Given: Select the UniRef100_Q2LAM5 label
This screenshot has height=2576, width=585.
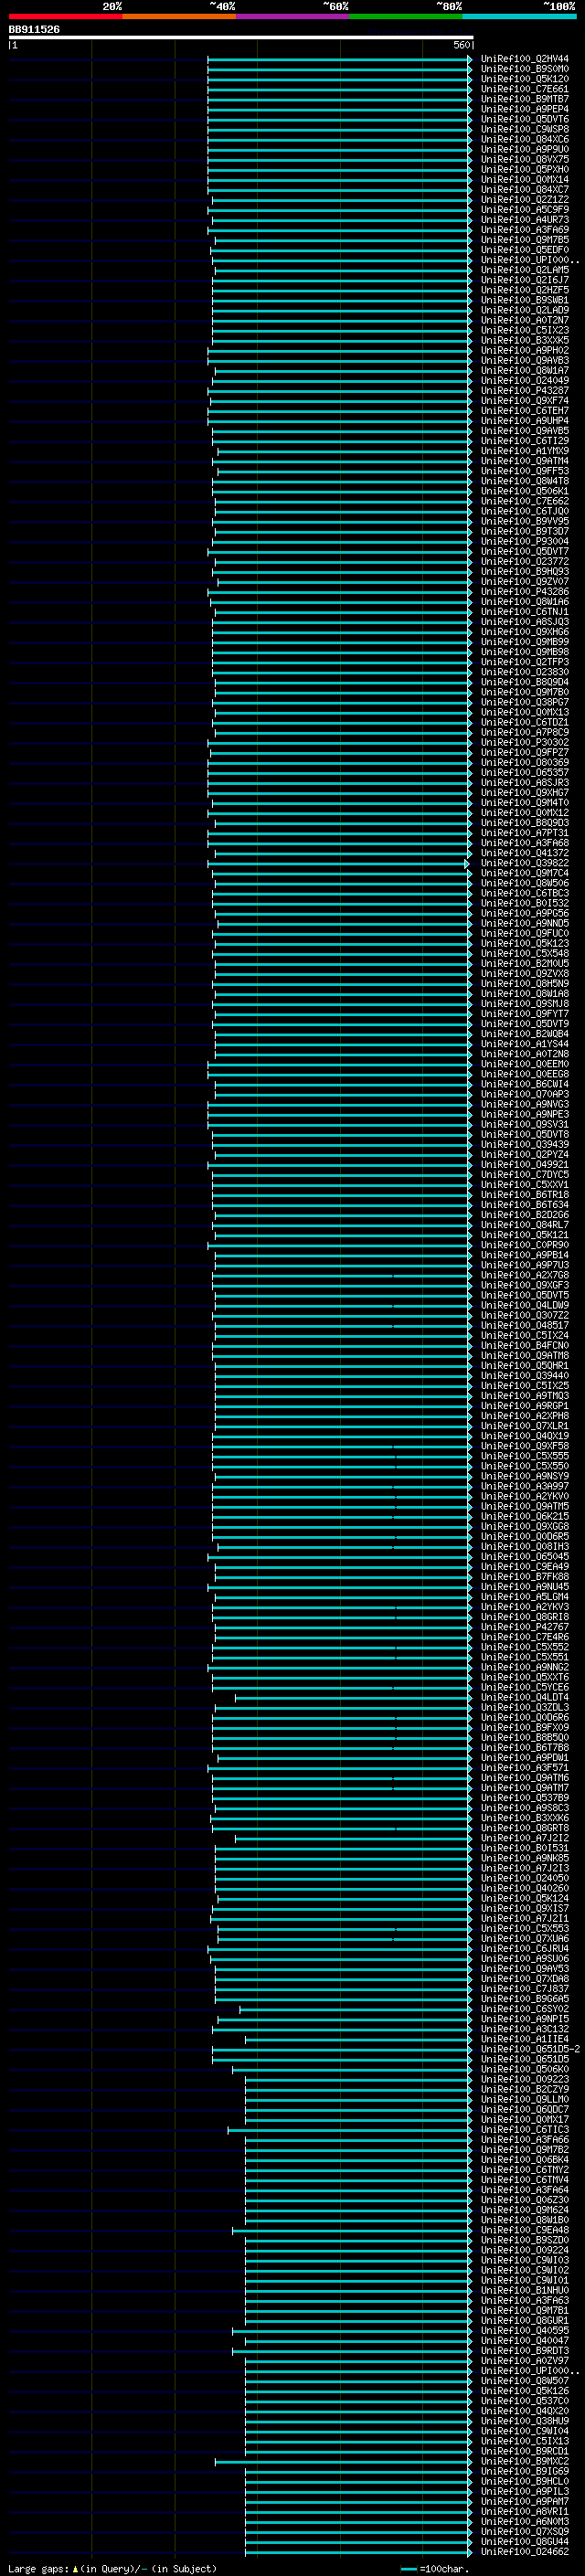Looking at the screenshot, I should (525, 270).
